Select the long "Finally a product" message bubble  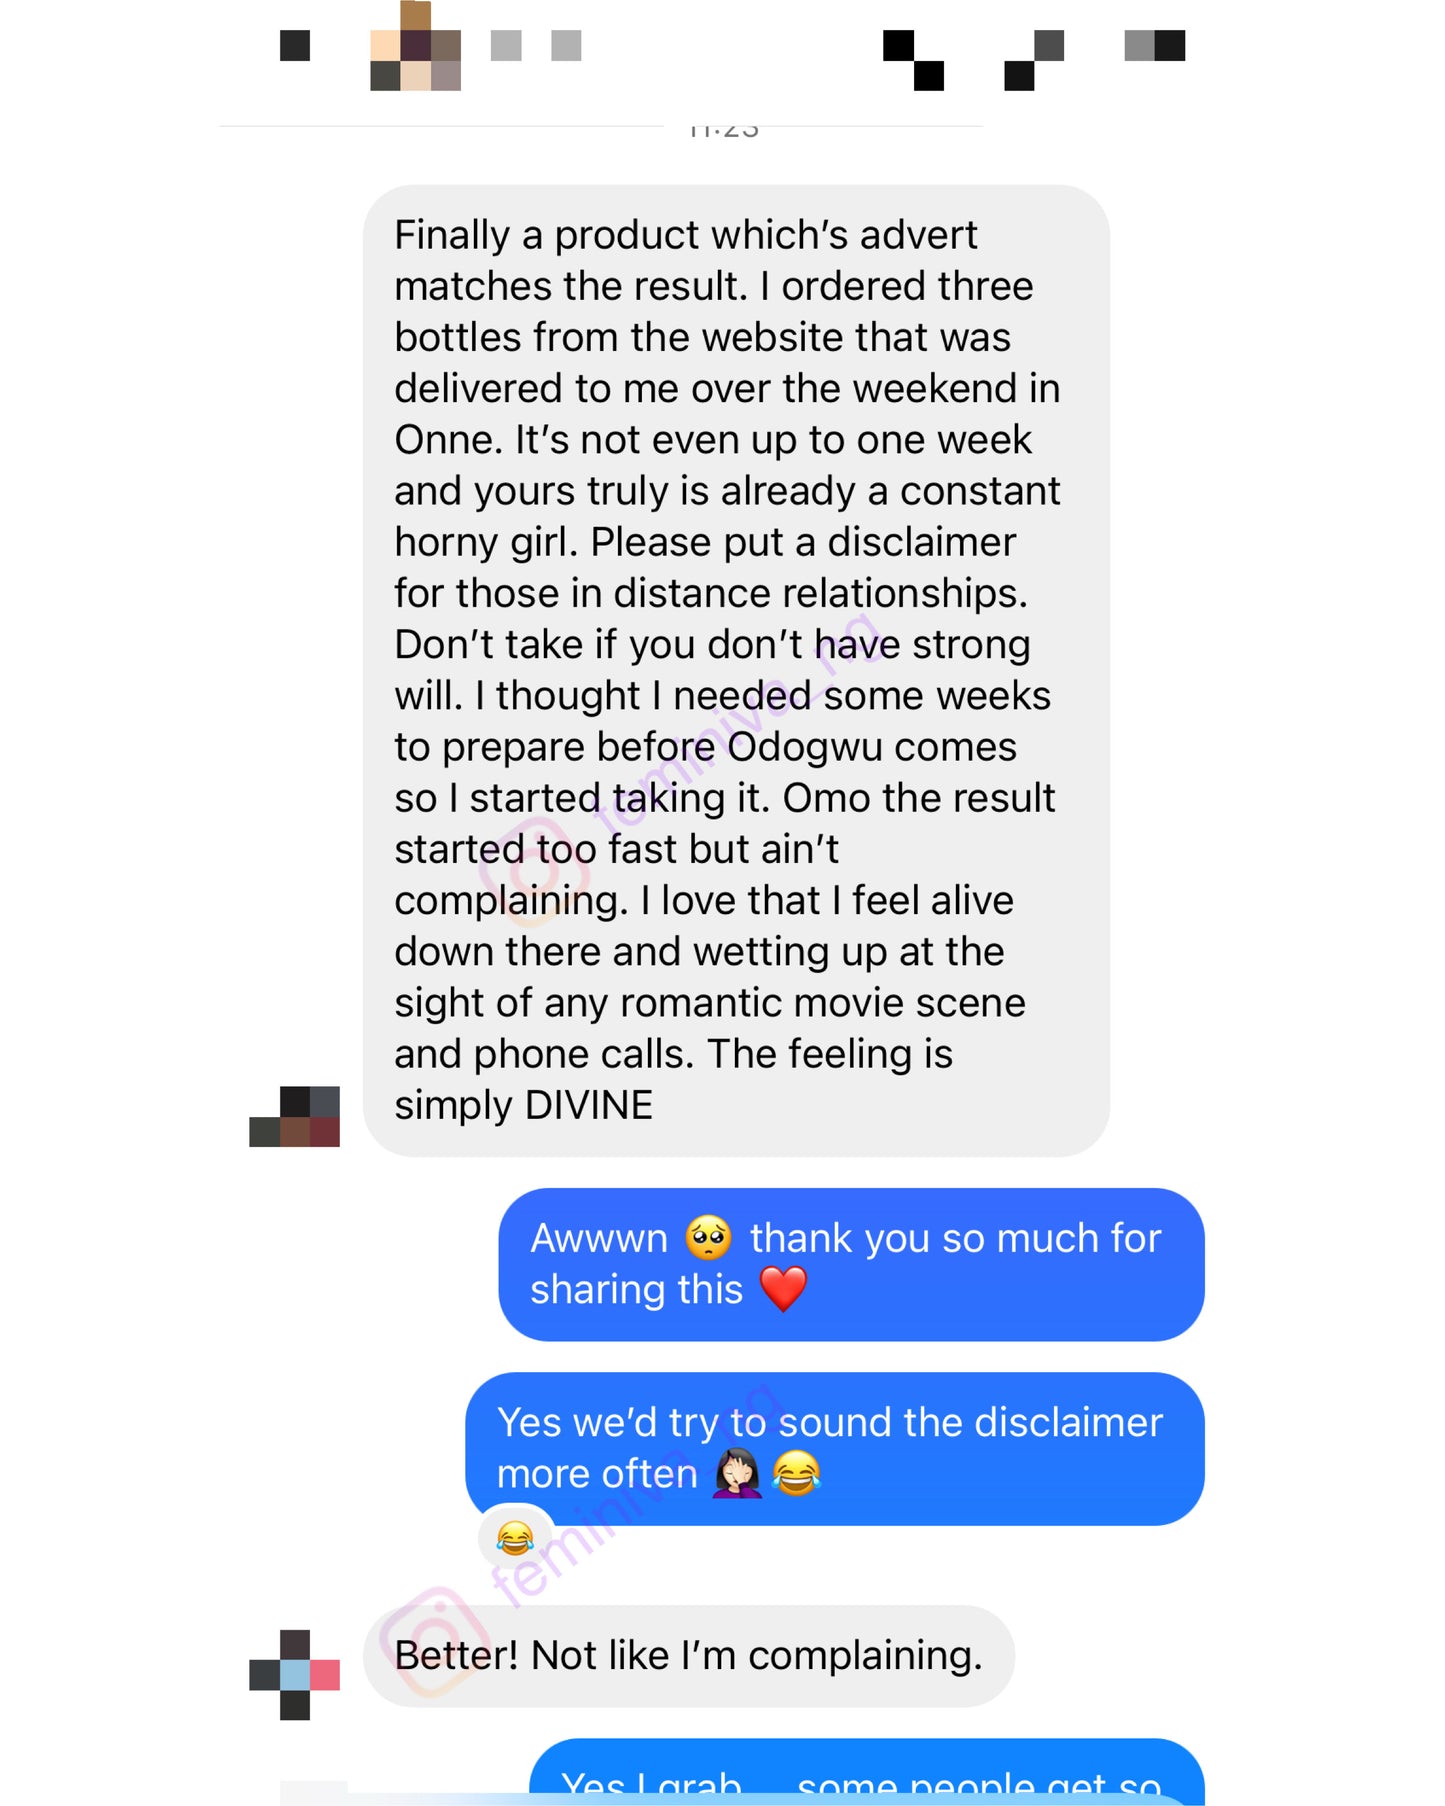(737, 670)
